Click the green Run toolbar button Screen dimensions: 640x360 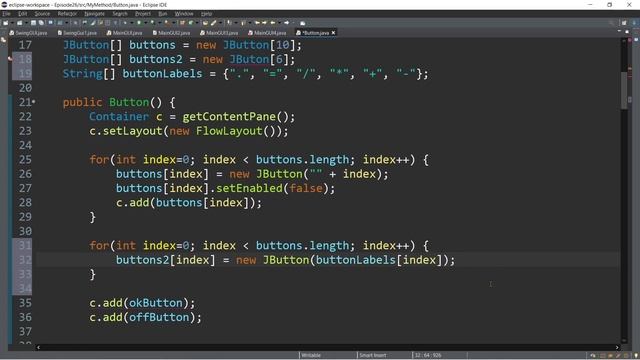(x=139, y=23)
